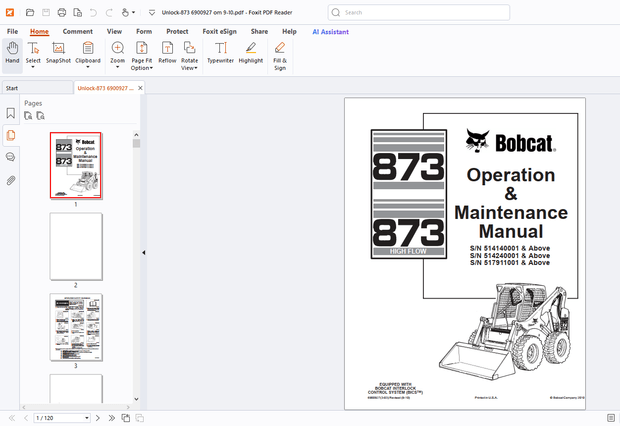620x426 pixels.
Task: Open page number 1 / 120 dropdown
Action: pyautogui.click(x=62, y=418)
